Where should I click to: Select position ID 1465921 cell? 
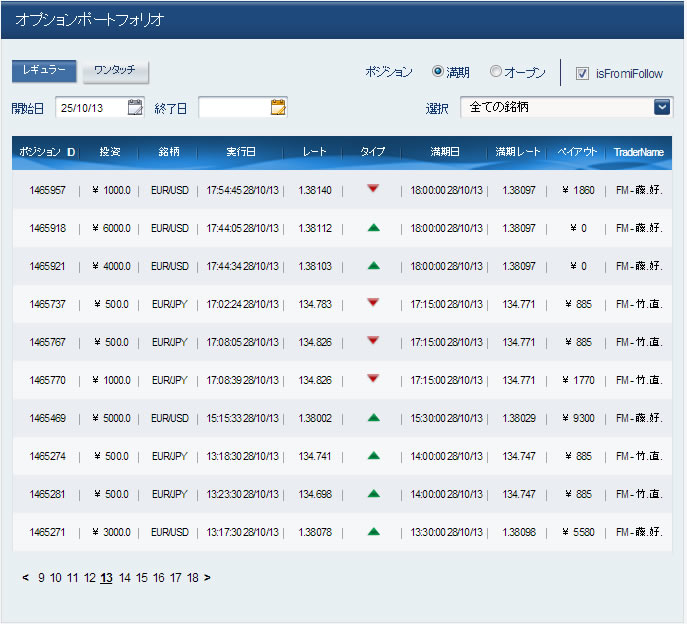point(47,266)
